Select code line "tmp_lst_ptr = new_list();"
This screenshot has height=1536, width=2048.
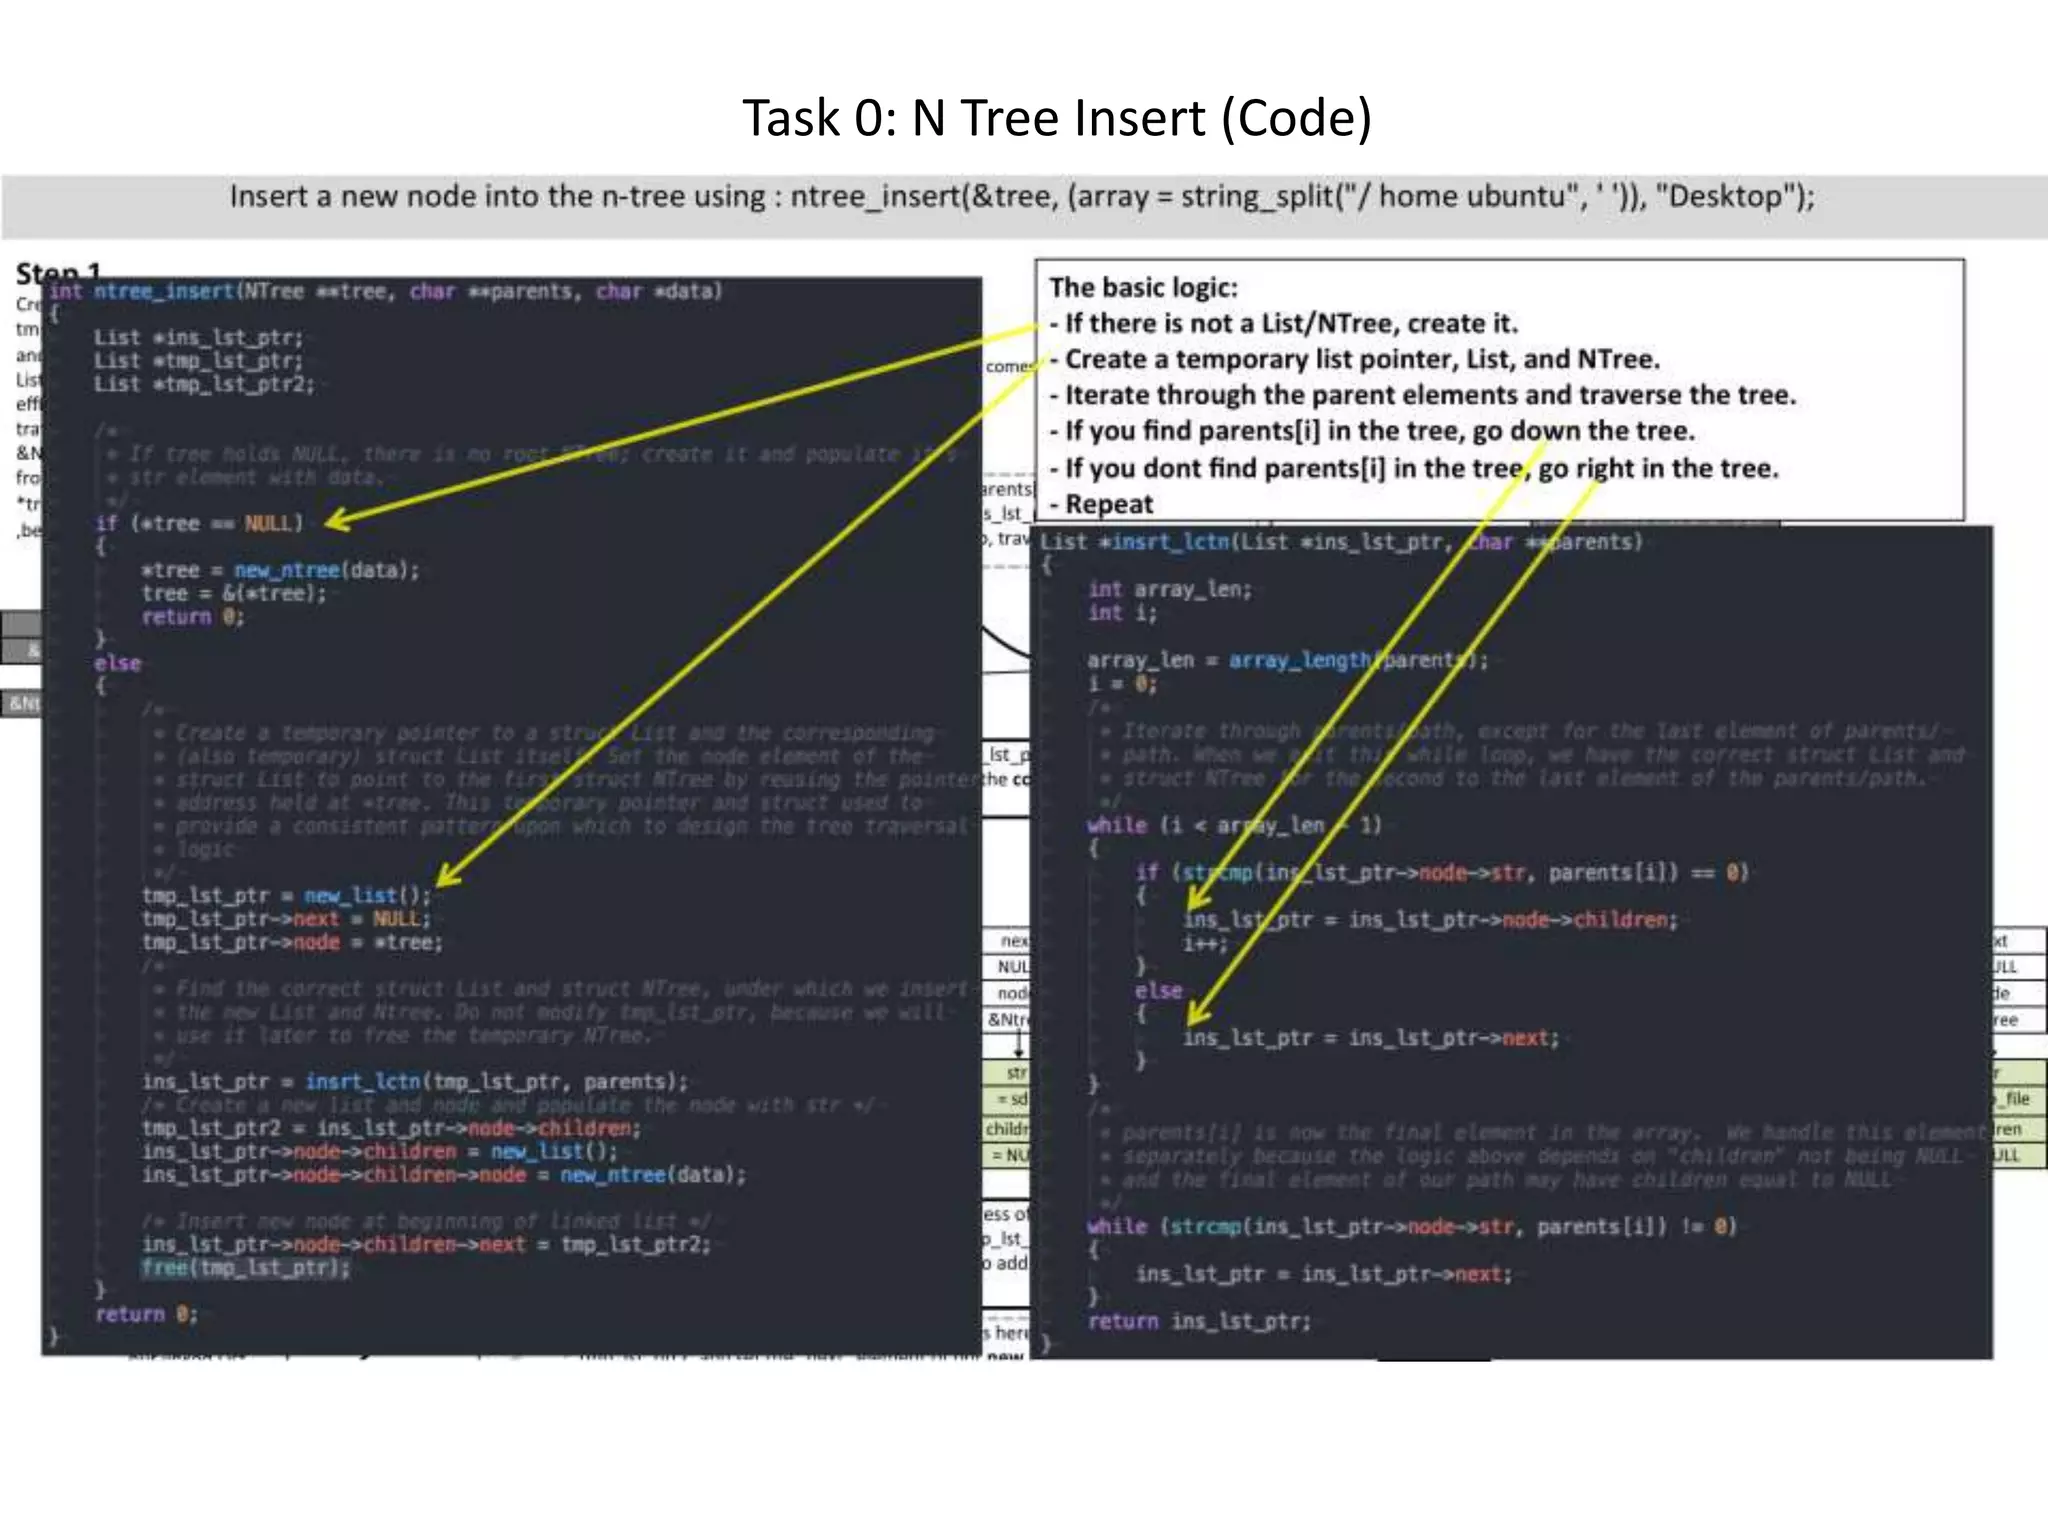286,895
